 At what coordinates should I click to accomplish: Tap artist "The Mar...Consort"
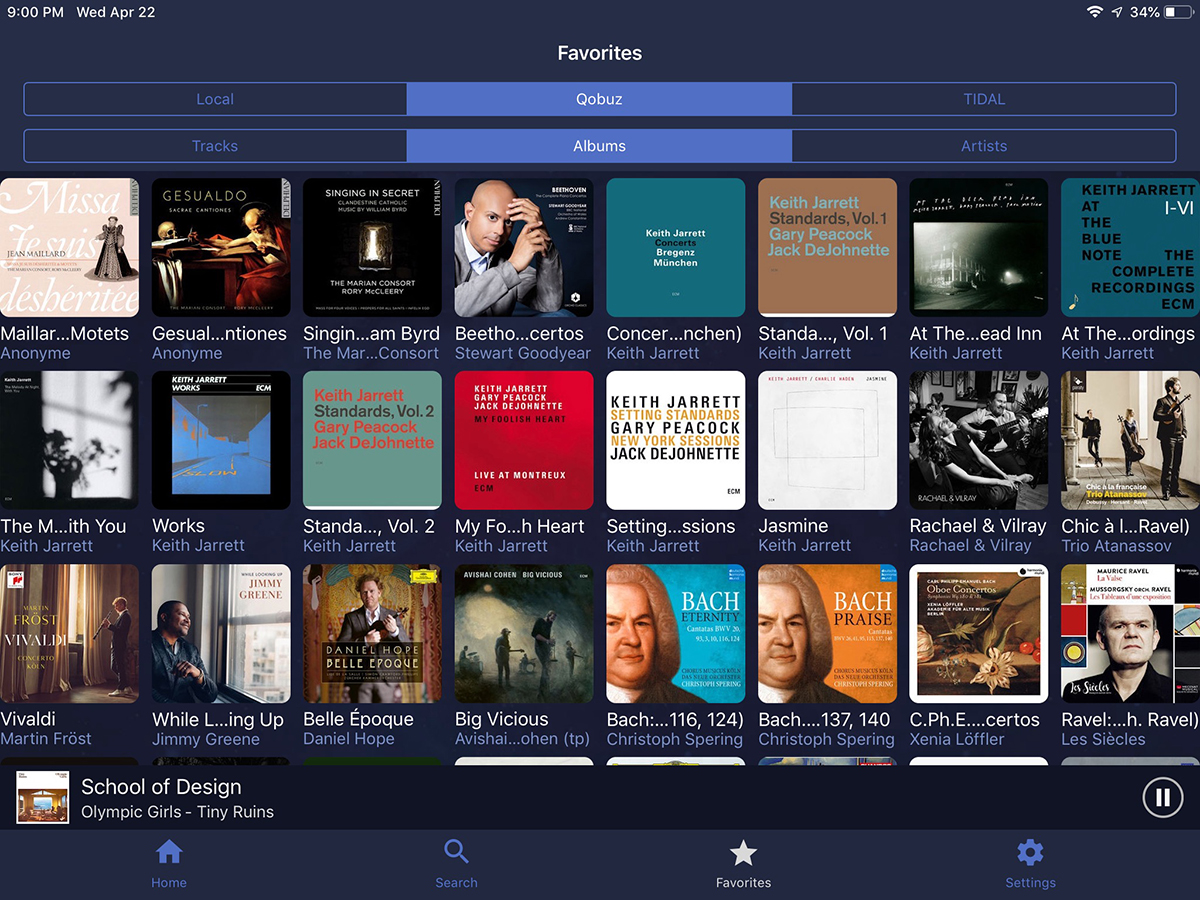pyautogui.click(x=371, y=353)
